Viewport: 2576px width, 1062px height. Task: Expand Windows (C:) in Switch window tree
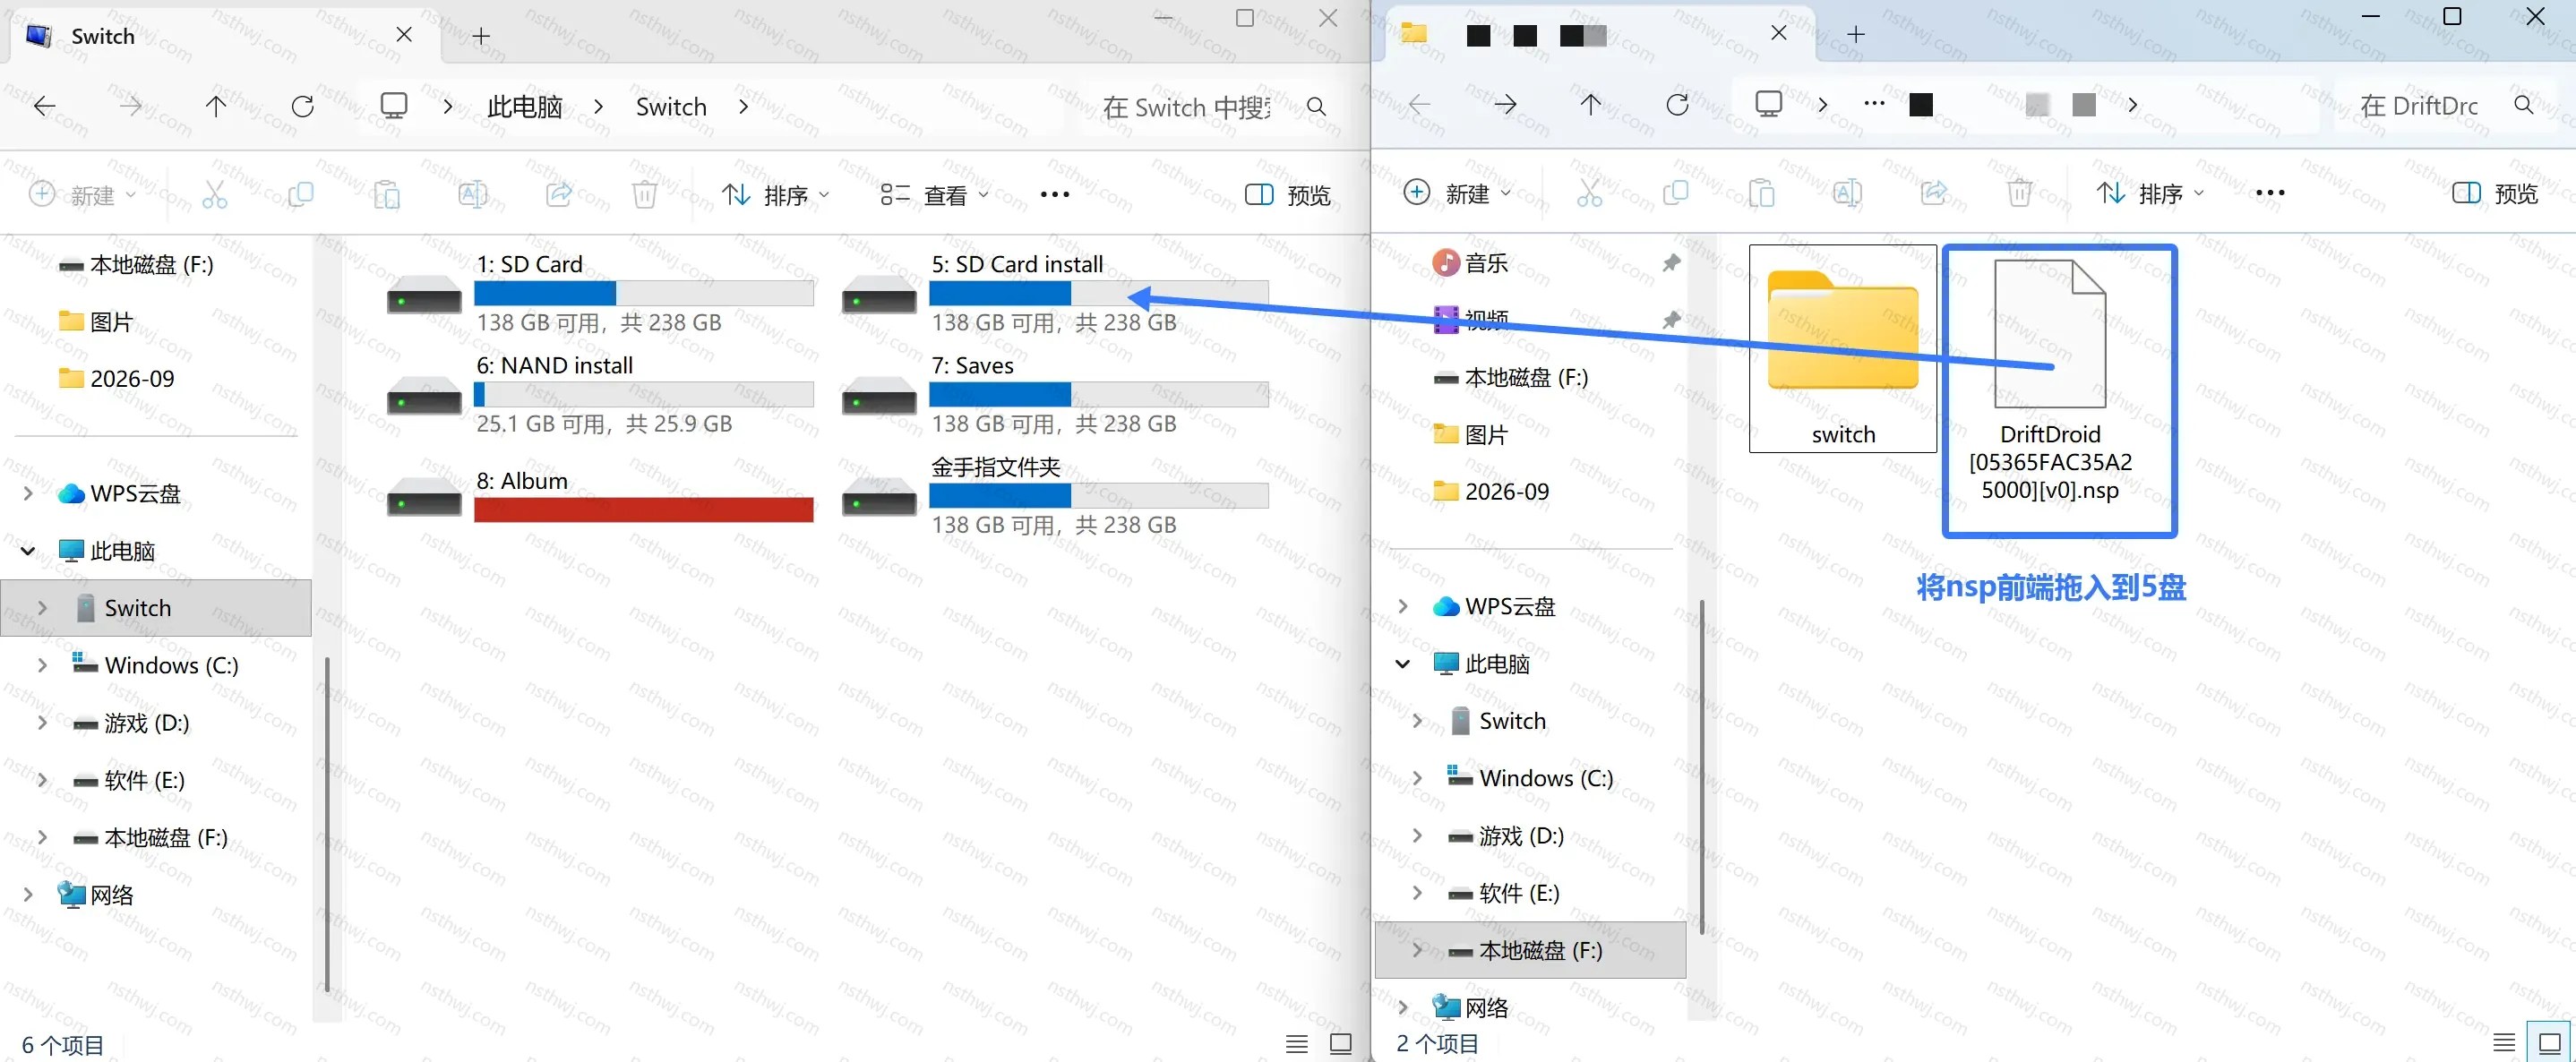42,665
